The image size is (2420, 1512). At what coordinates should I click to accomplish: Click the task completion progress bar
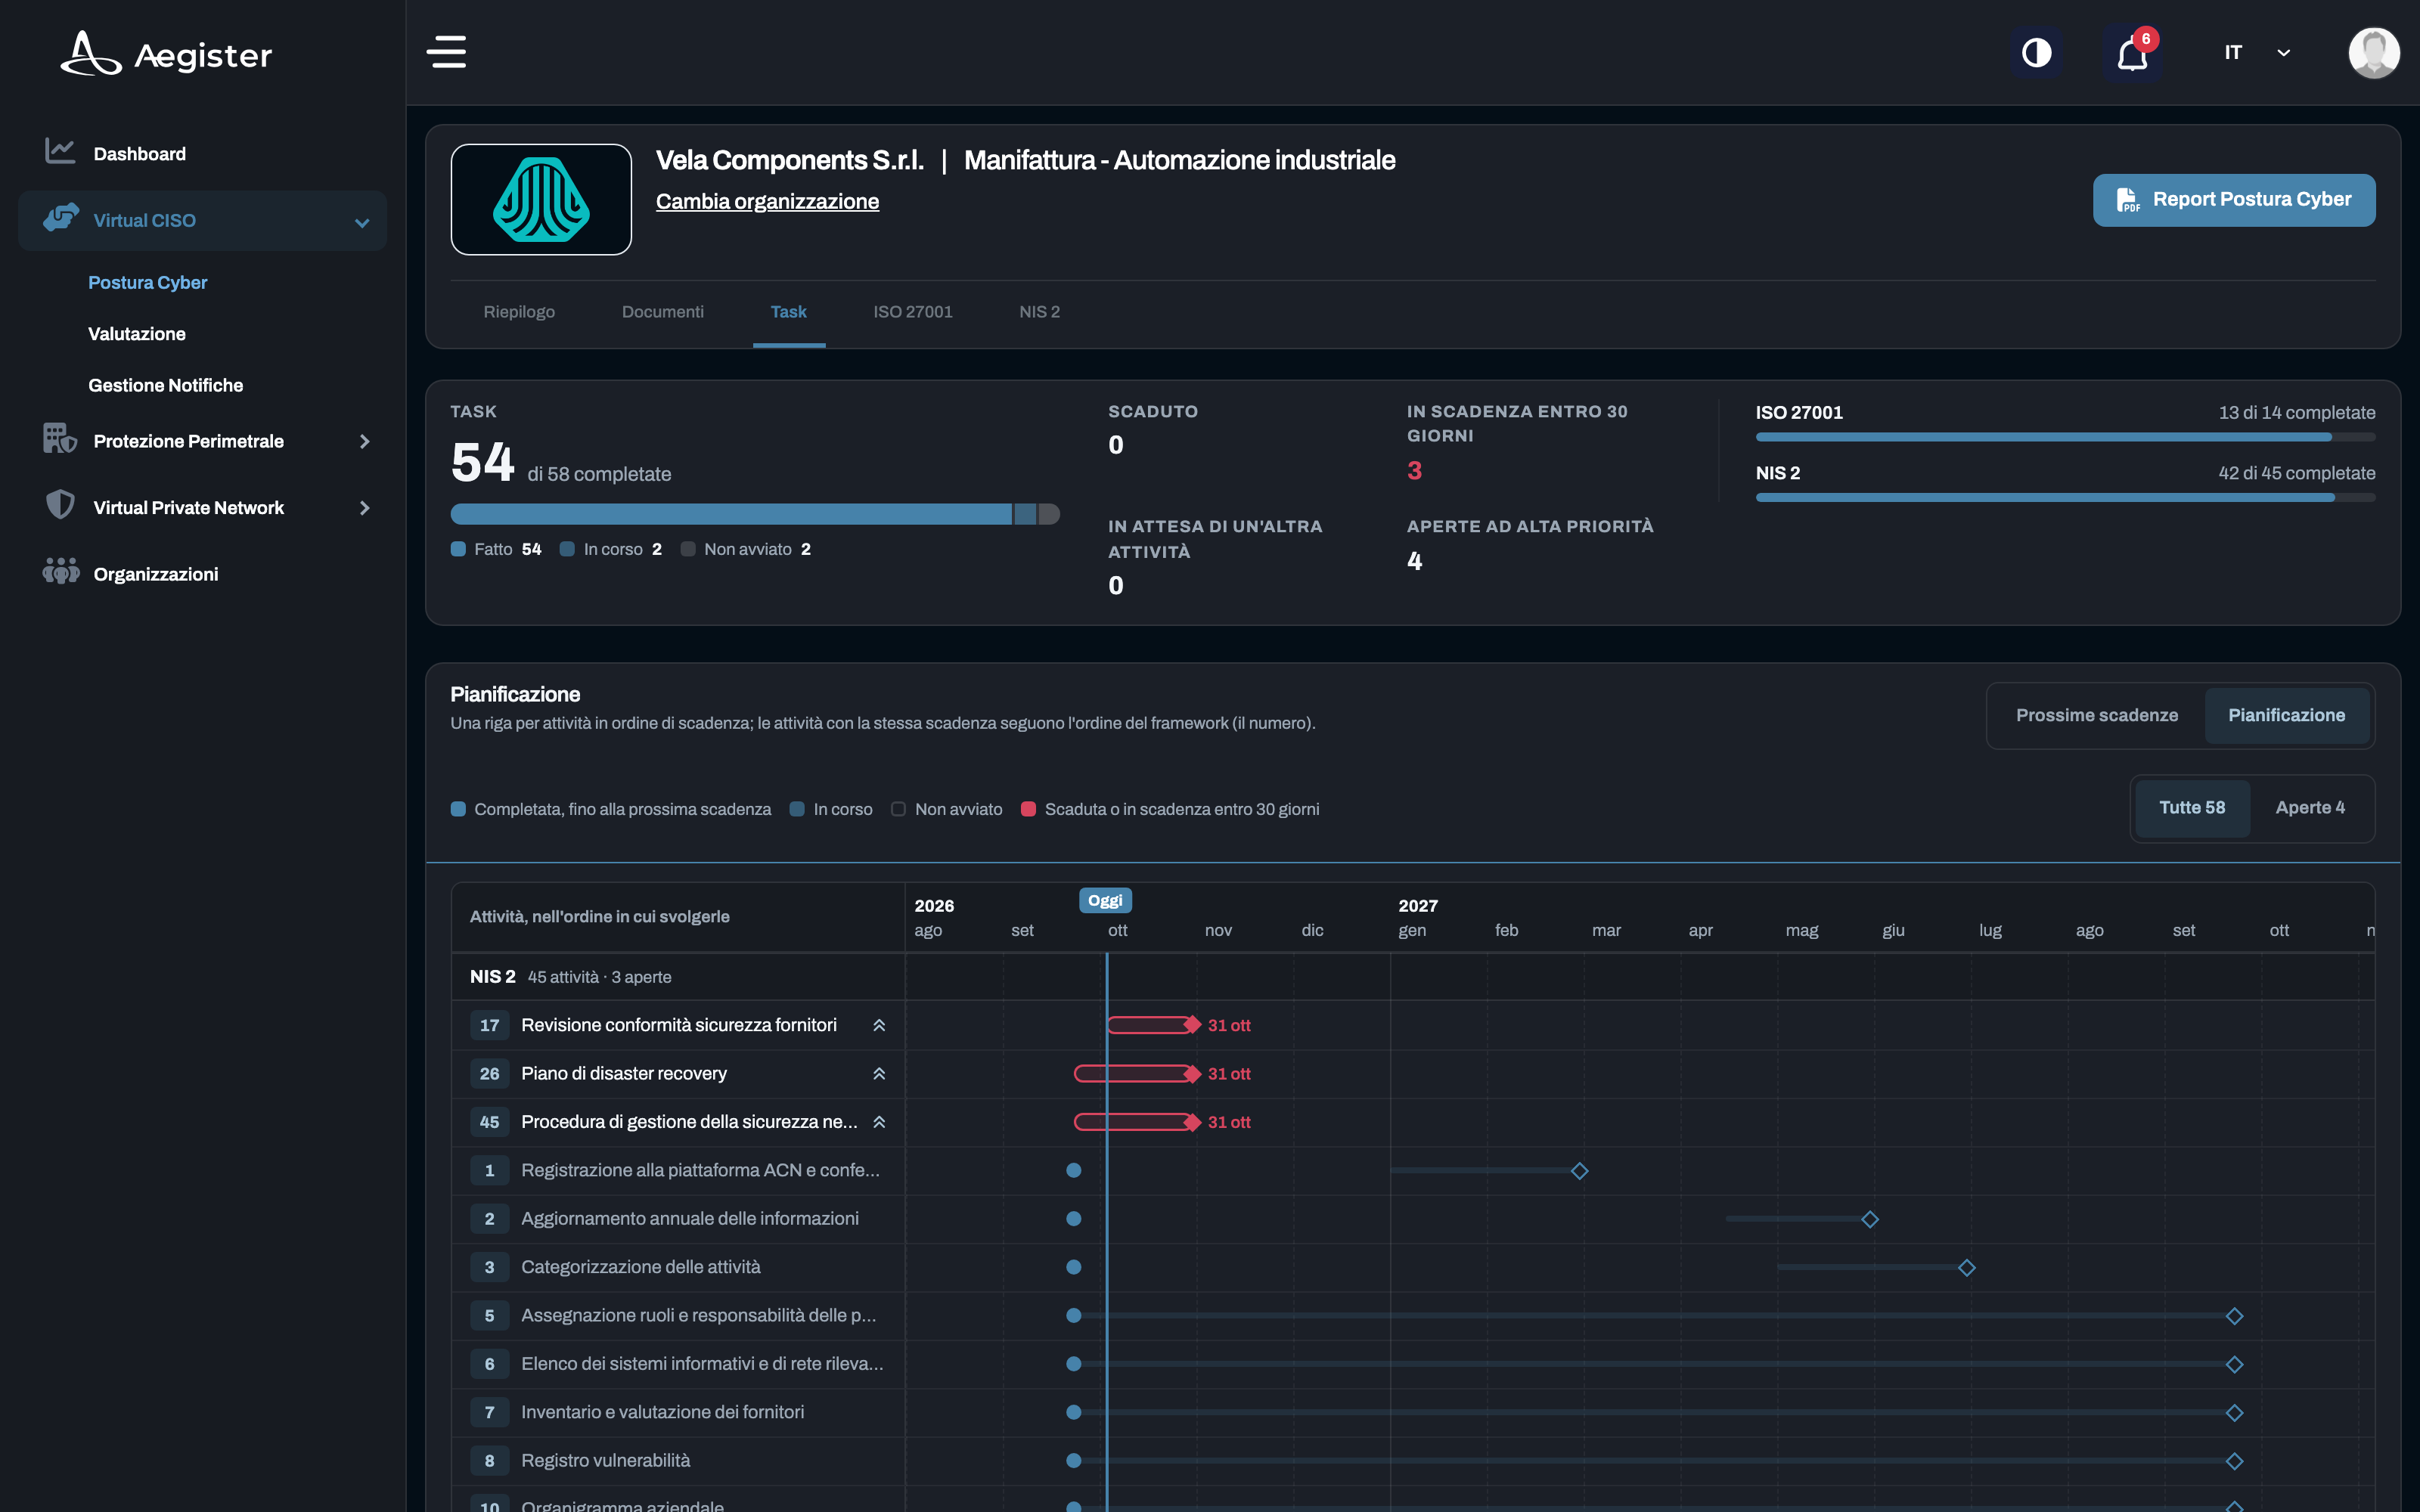(755, 514)
